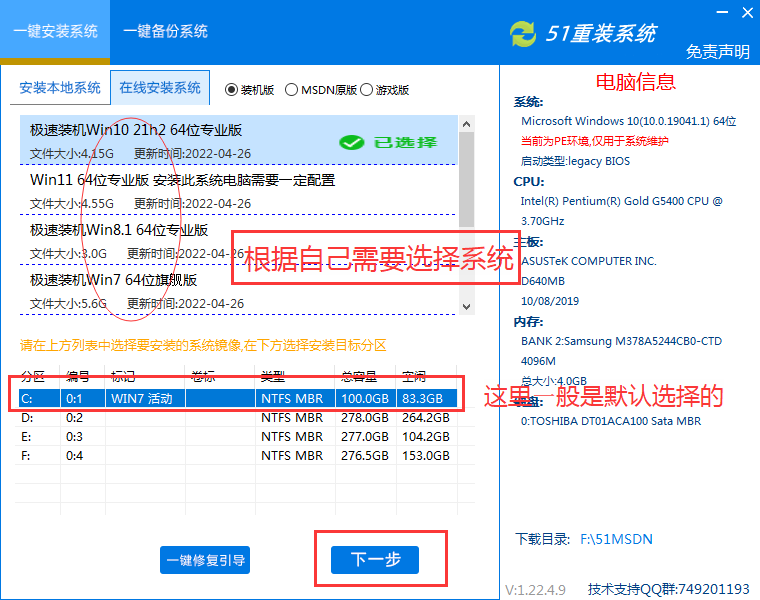Switch to 安装本地系统 tab
The width and height of the screenshot is (760, 600).
click(60, 88)
